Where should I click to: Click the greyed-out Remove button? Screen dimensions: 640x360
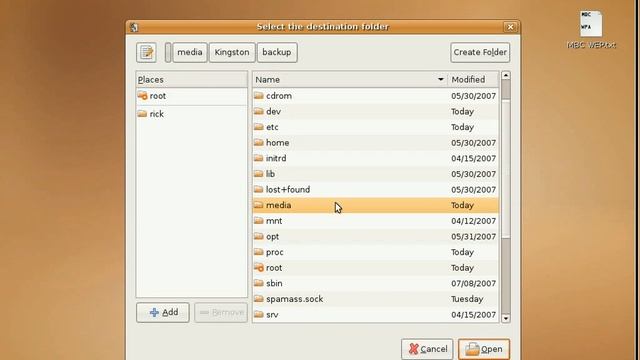tap(221, 313)
